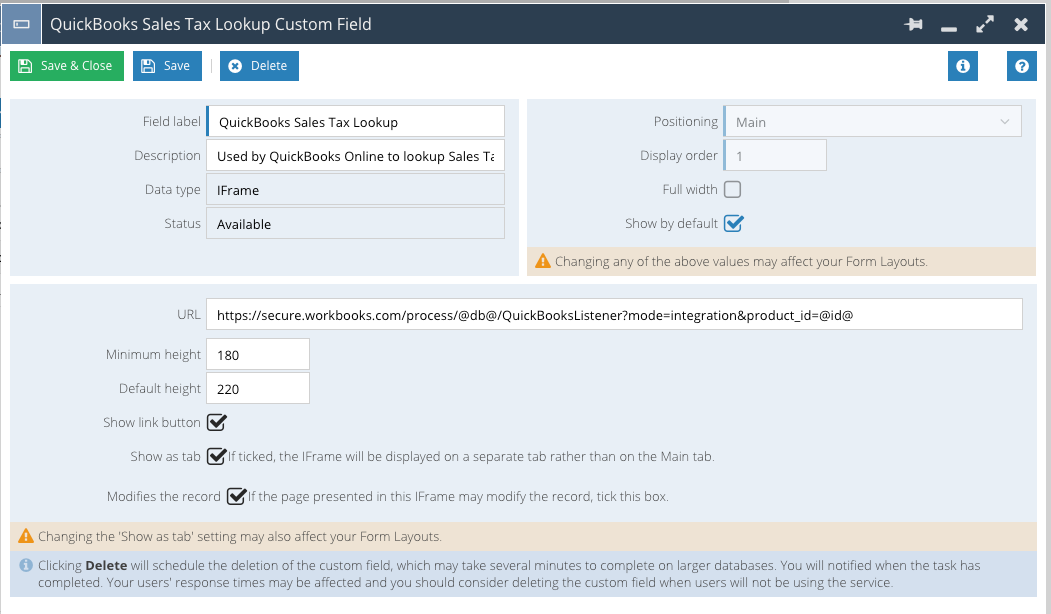Disable the Show as tab checkbox

pyautogui.click(x=216, y=457)
